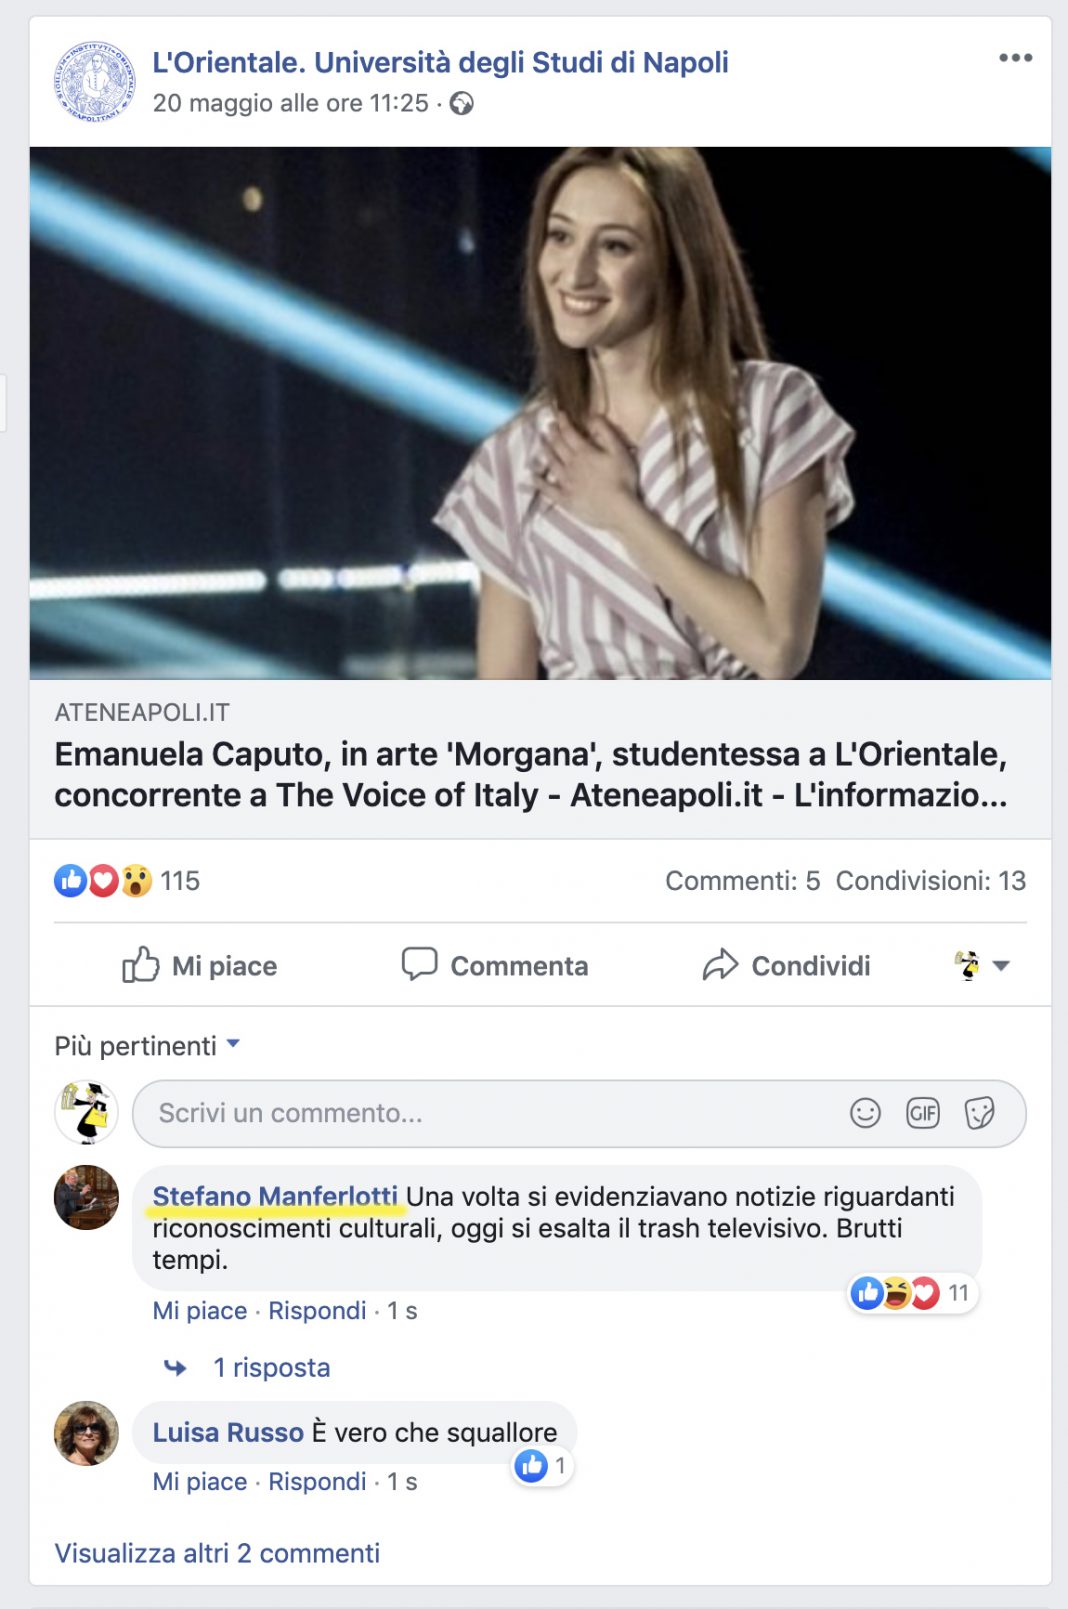Image resolution: width=1068 pixels, height=1609 pixels.
Task: View like reaction on Luisa Russo's comment
Action: pyautogui.click(x=541, y=1466)
